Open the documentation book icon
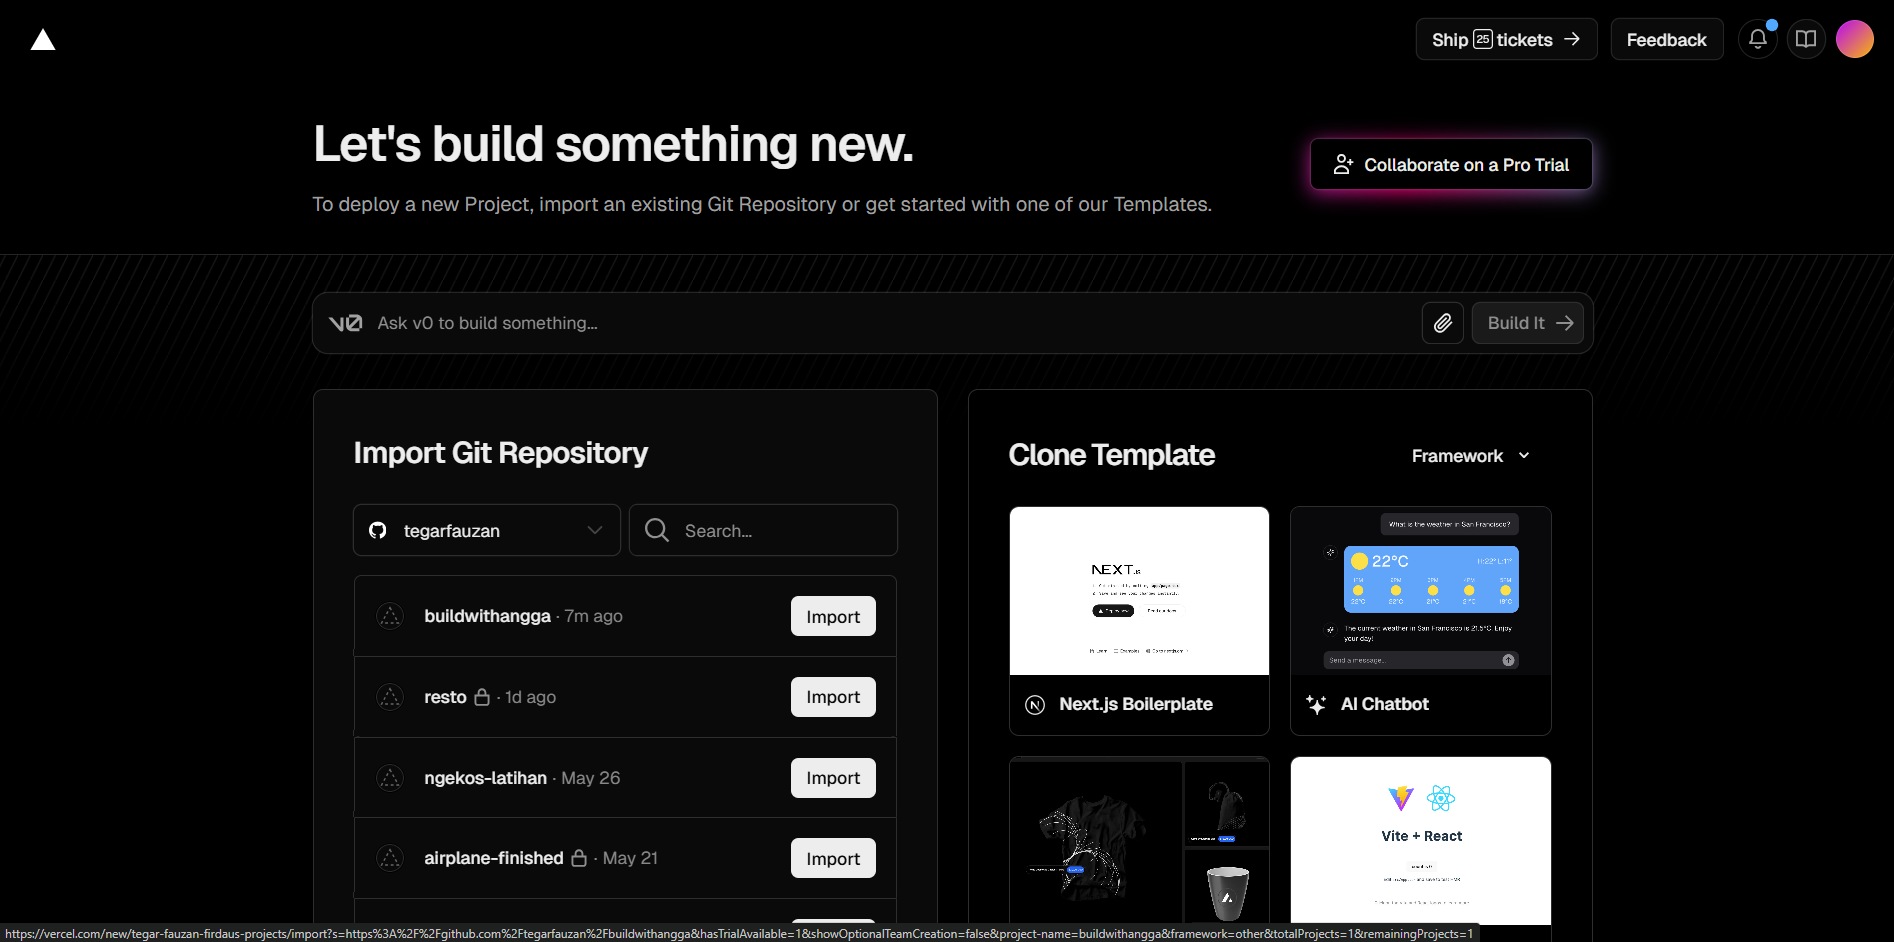1894x942 pixels. tap(1806, 39)
